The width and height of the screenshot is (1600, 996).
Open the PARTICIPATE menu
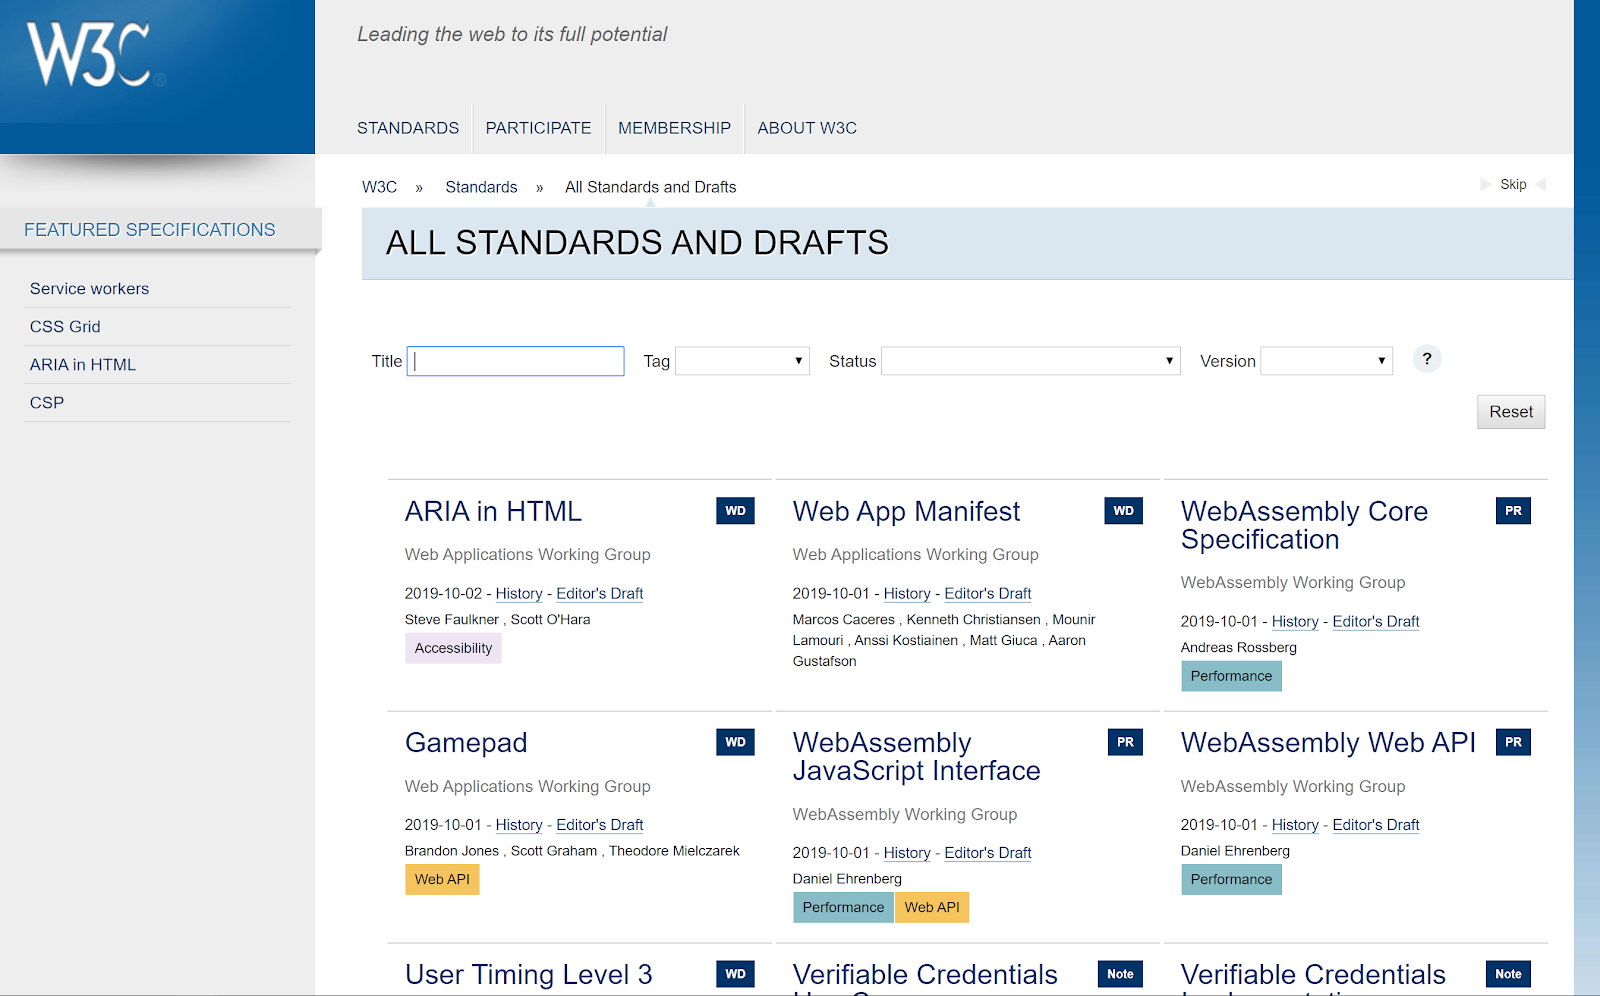click(x=538, y=128)
